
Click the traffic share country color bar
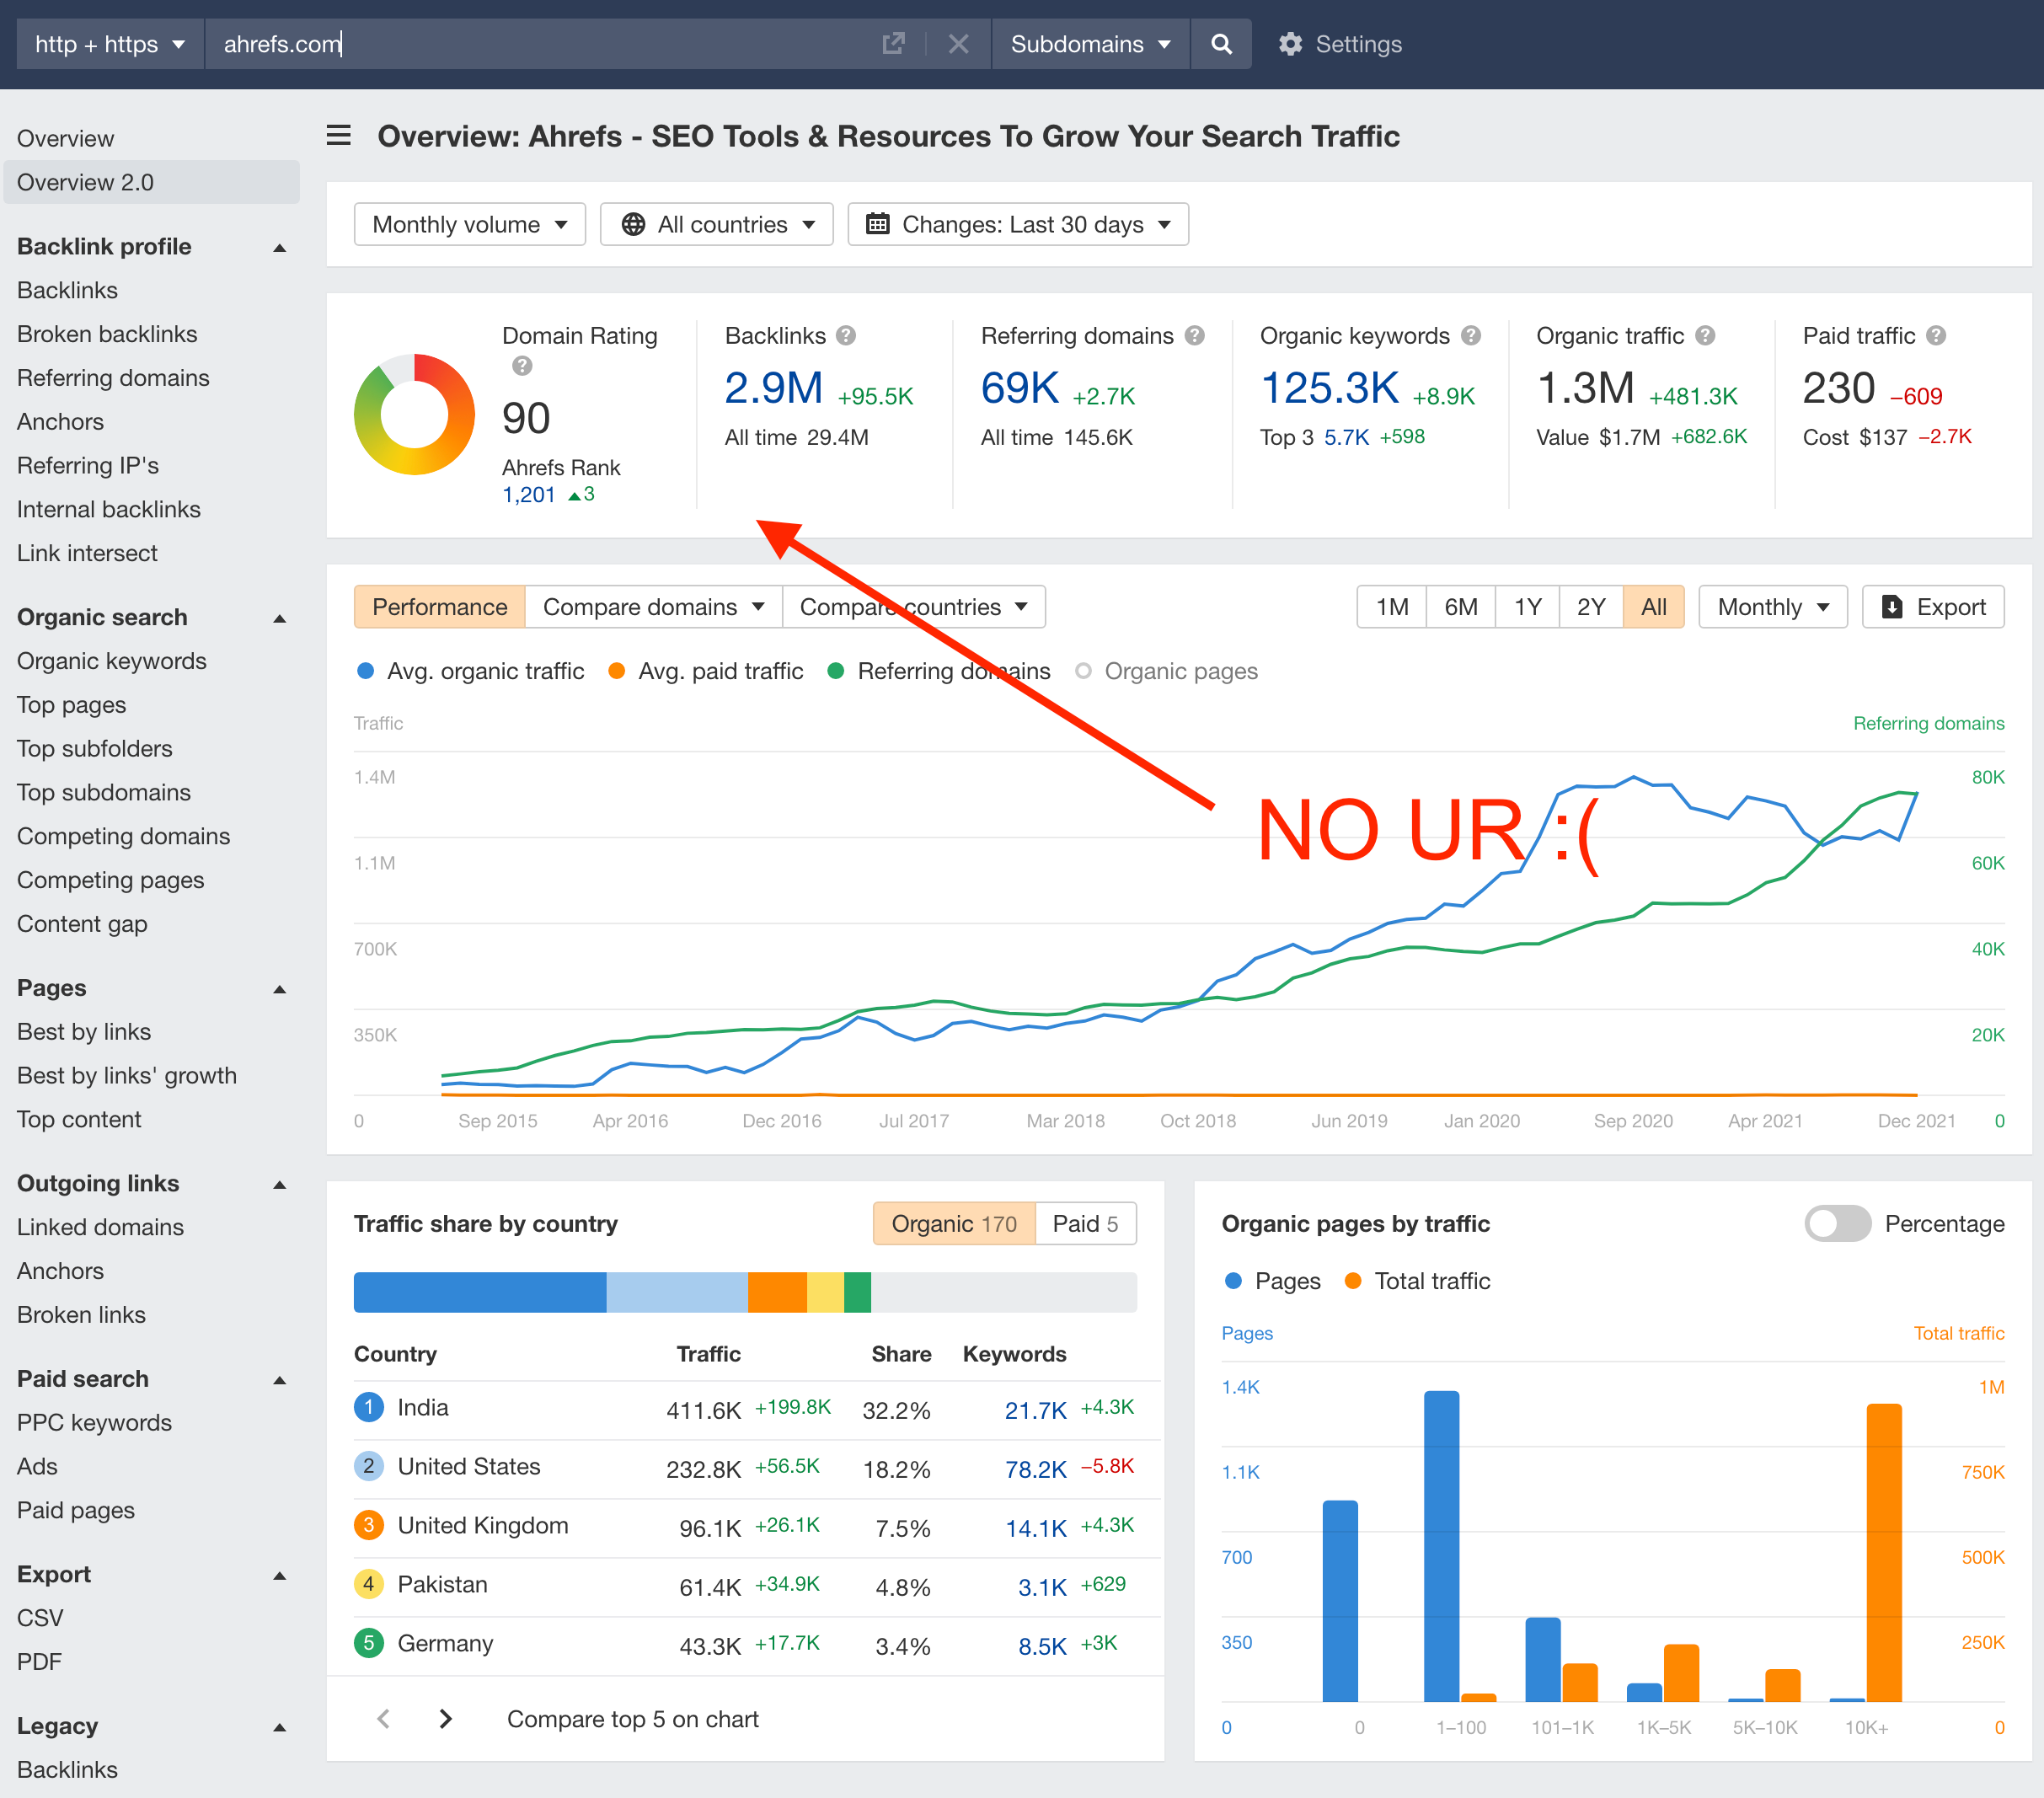click(745, 1292)
